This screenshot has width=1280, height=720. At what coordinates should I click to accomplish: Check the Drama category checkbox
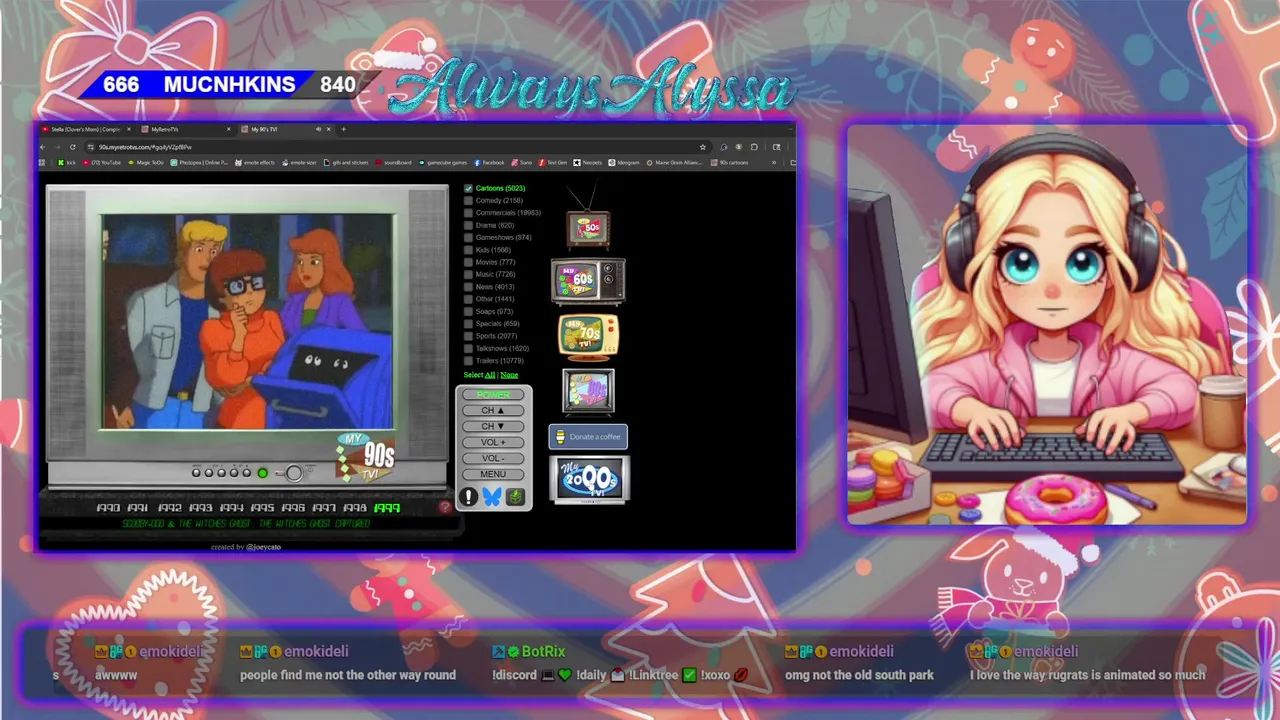468,225
